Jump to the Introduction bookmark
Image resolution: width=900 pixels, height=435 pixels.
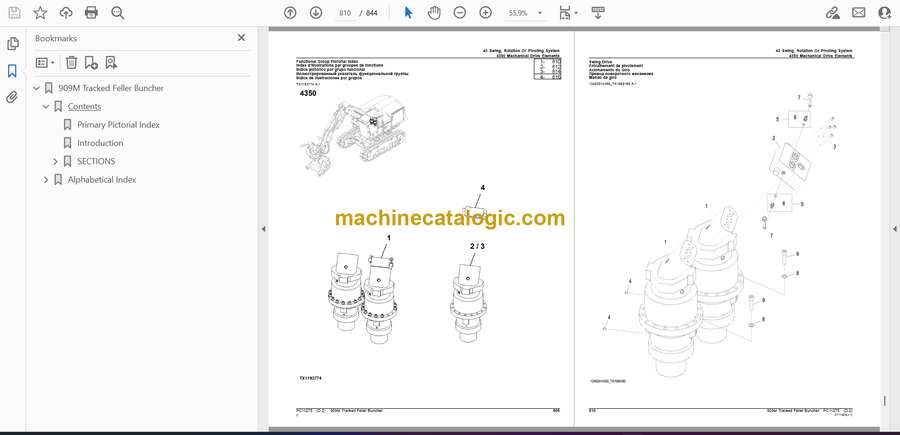click(x=100, y=143)
